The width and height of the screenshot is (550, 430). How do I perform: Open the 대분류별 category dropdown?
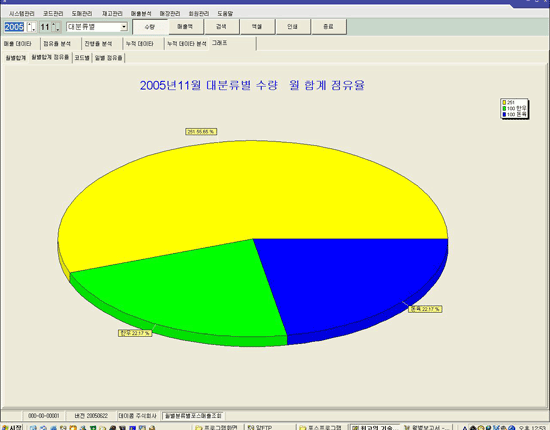pos(124,27)
